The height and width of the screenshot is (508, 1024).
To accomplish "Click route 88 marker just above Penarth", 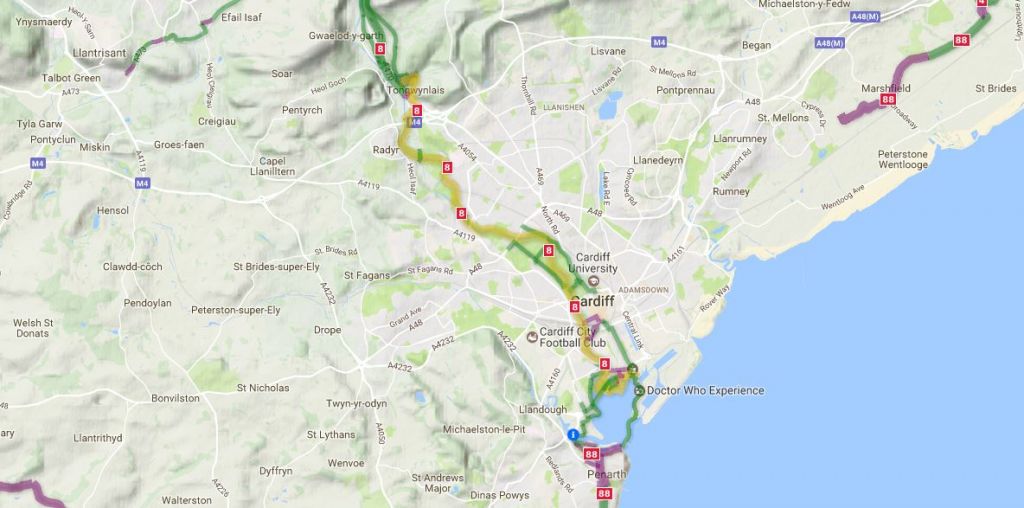I will click(x=592, y=454).
